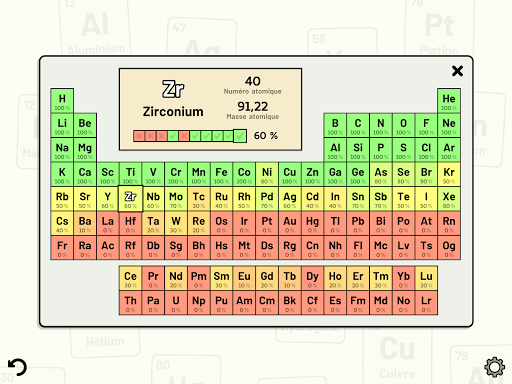This screenshot has height=384, width=512.
Task: Click the Chlorine (Cl) cell
Action: pyautogui.click(x=426, y=150)
